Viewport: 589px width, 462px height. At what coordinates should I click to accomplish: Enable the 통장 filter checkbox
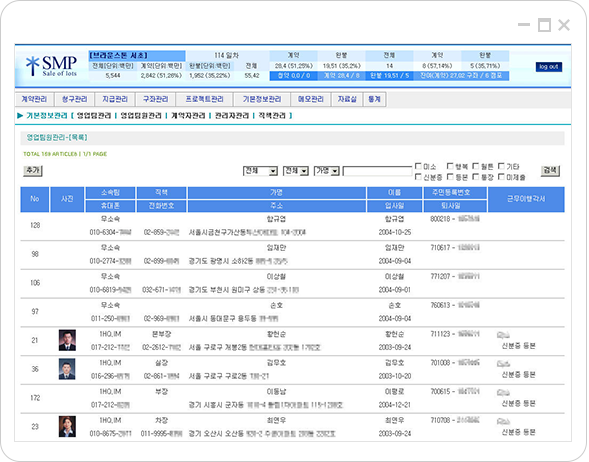coord(476,177)
